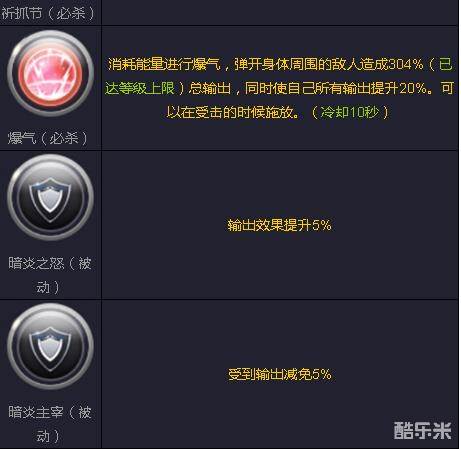Click the 以在受击的时候施放 sentence

[x=233, y=113]
